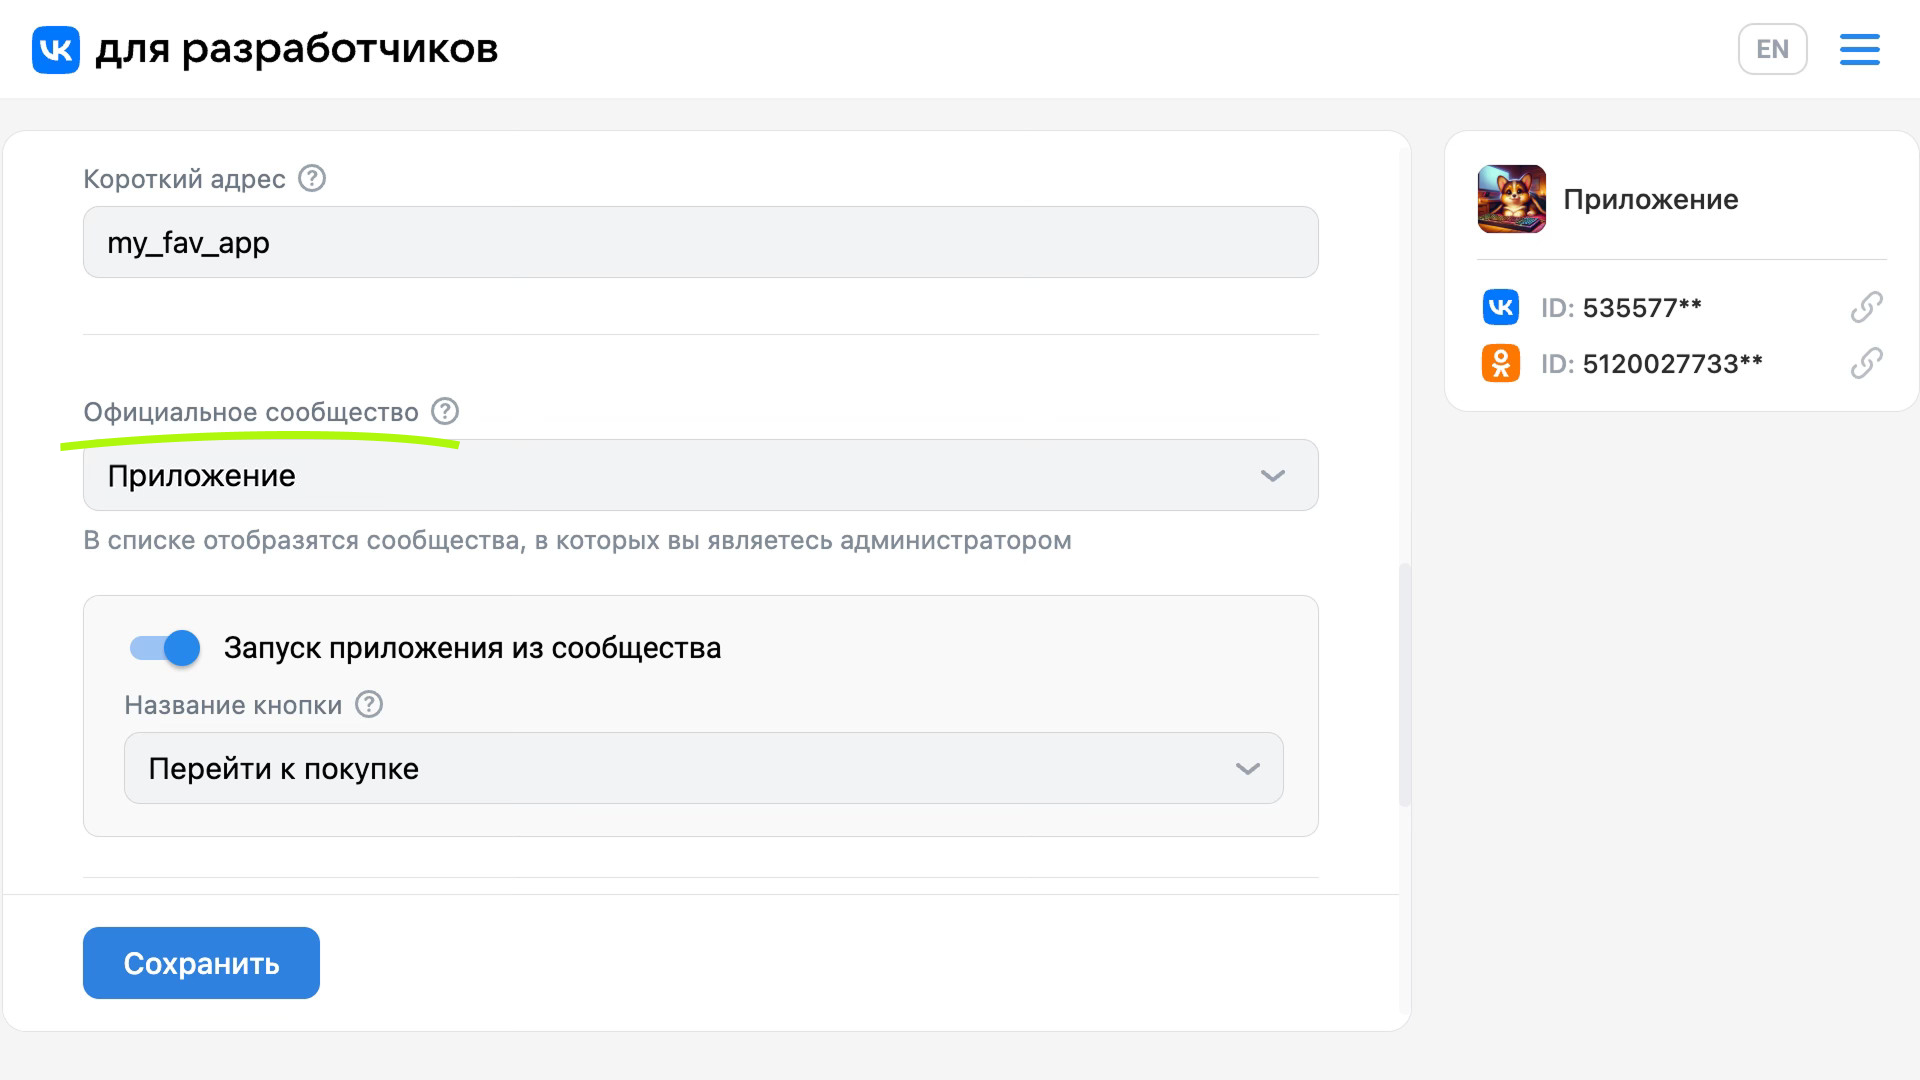The width and height of the screenshot is (1920, 1080).
Task: Open the hamburger navigation menu
Action: (1859, 49)
